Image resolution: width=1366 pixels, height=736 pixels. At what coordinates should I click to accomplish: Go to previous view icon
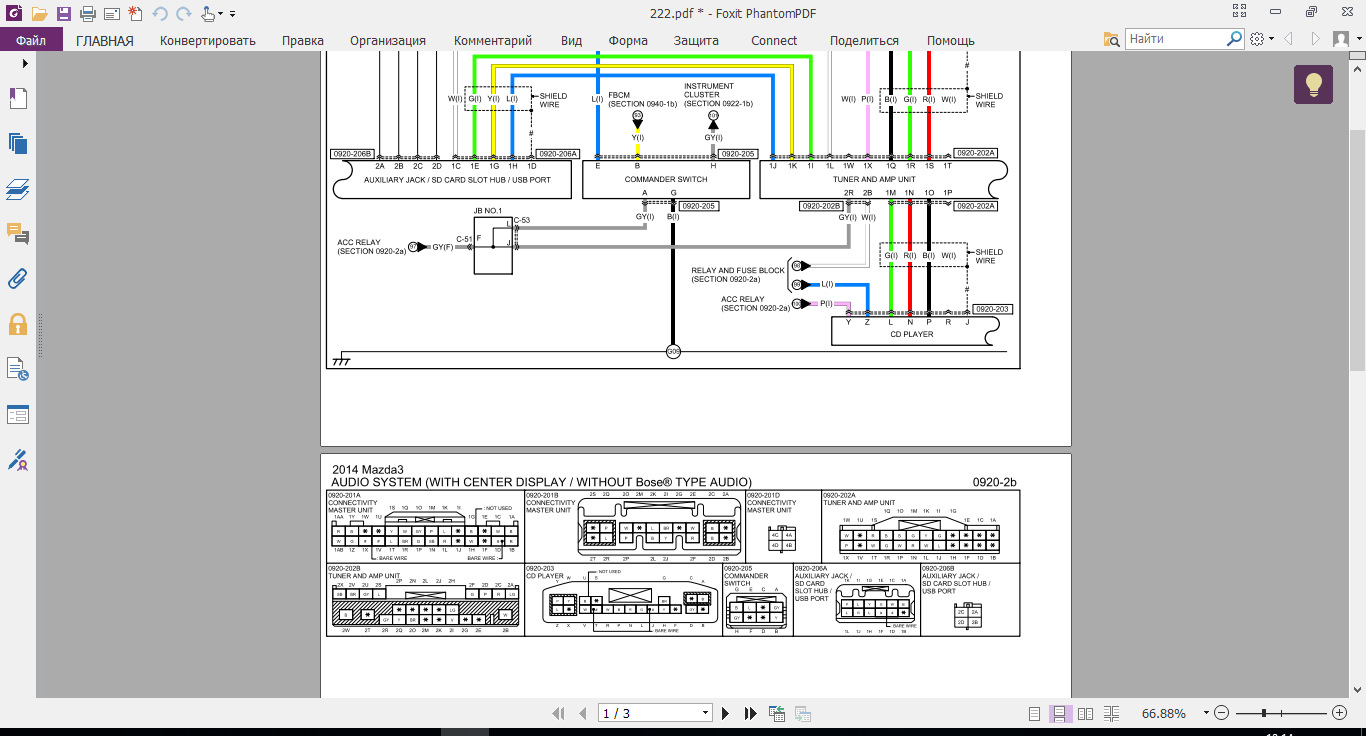point(777,713)
